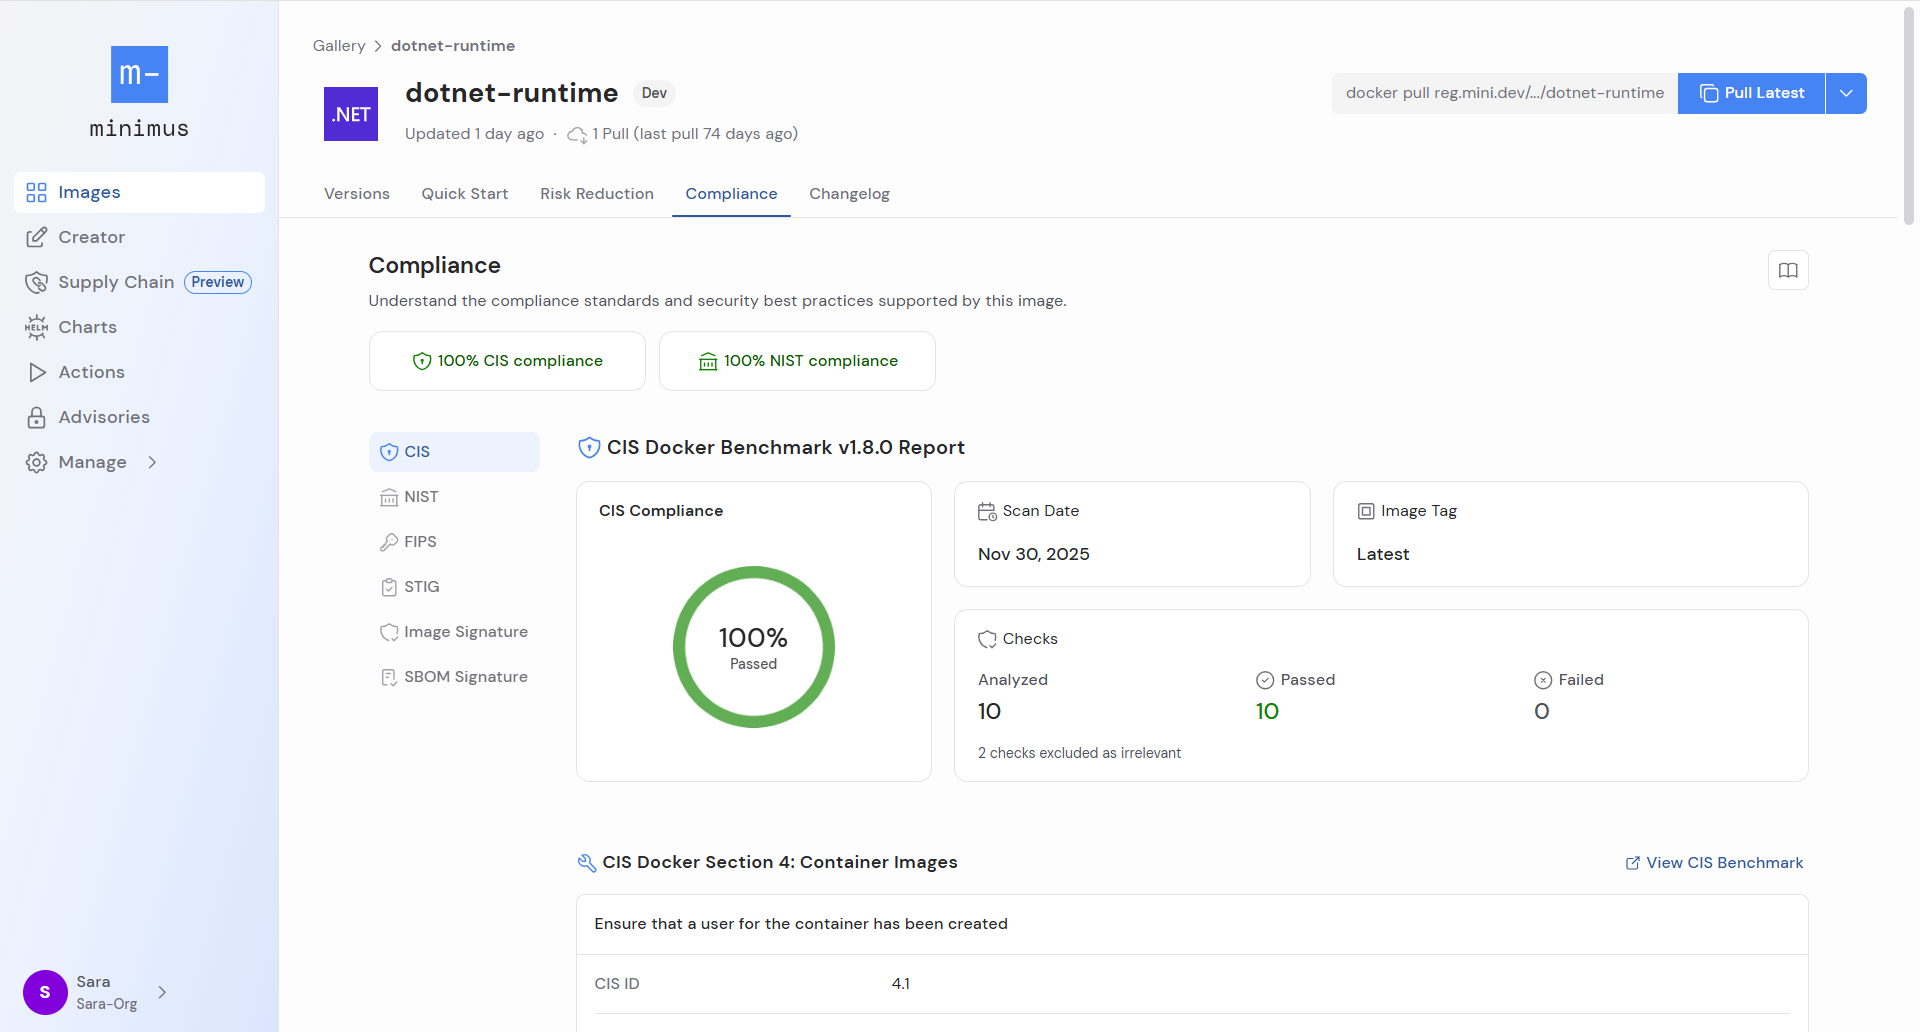1920x1032 pixels.
Task: Open Charts via the helm icon
Action: [37, 327]
